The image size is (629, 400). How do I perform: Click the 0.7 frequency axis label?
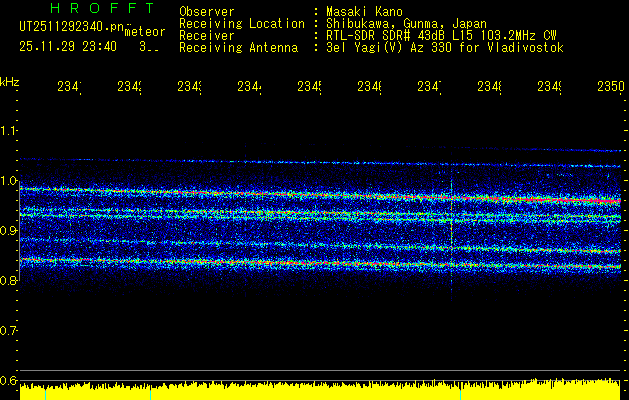coord(10,330)
